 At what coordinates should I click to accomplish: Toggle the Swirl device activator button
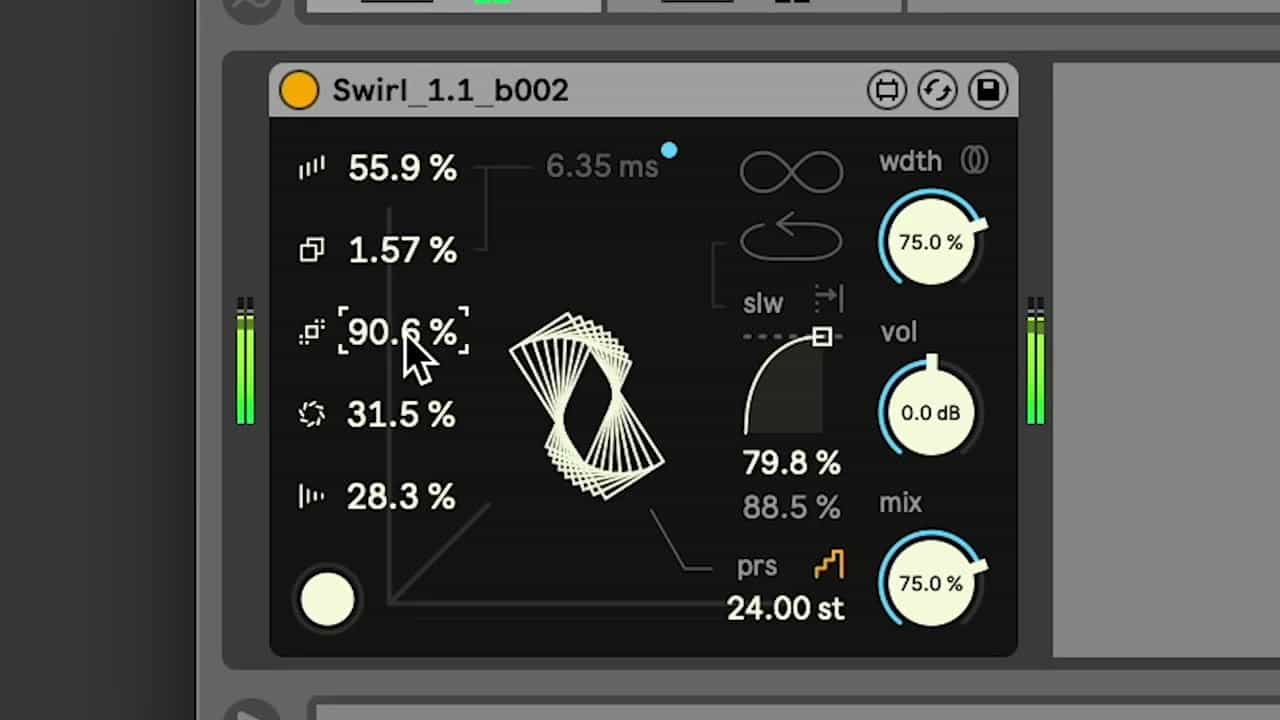[x=298, y=90]
